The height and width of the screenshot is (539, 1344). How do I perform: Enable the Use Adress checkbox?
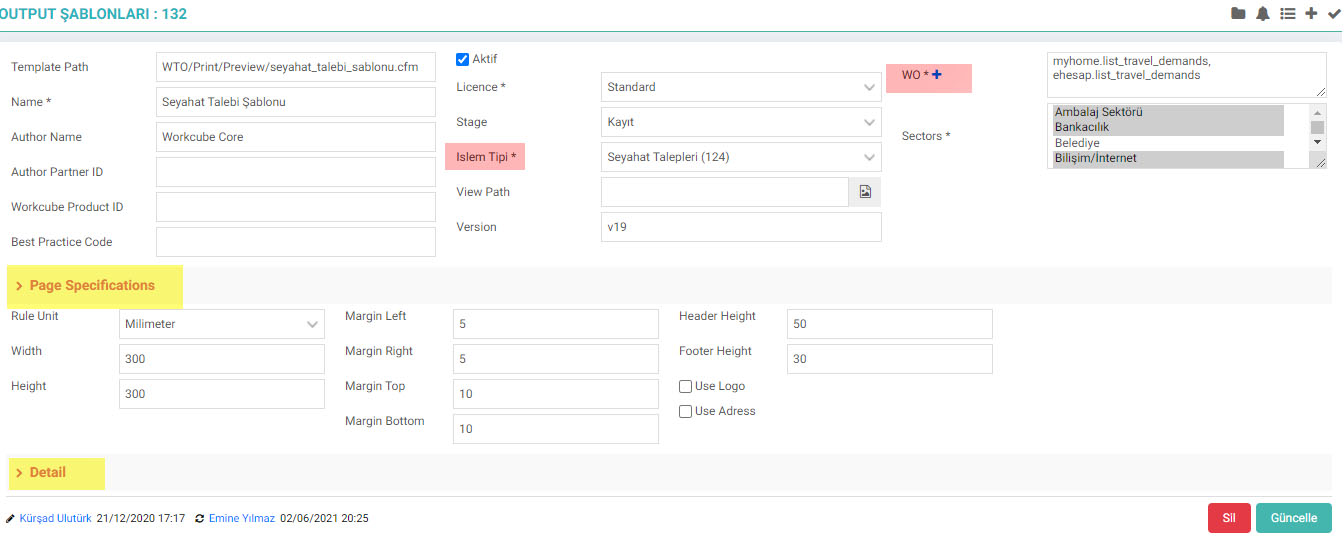tap(686, 411)
